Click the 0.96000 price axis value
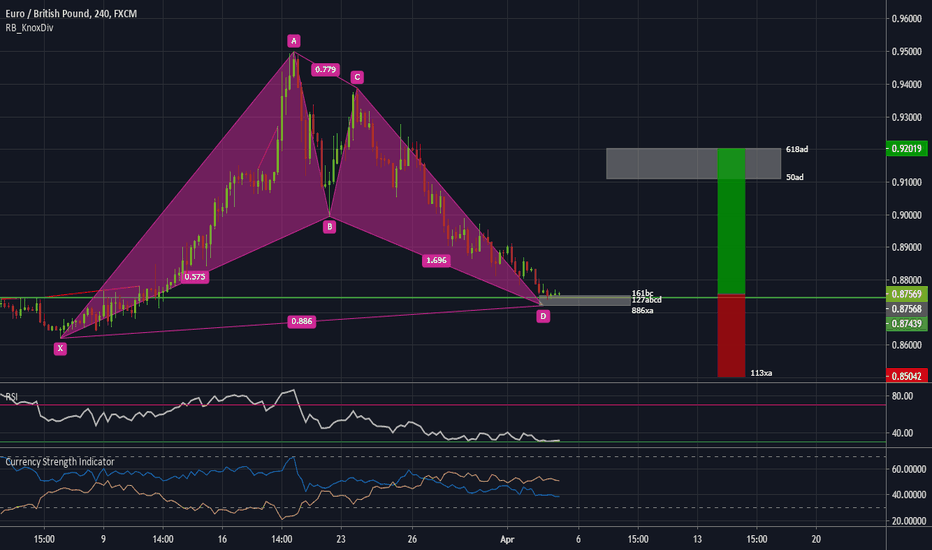Image resolution: width=932 pixels, height=550 pixels. 906,19
